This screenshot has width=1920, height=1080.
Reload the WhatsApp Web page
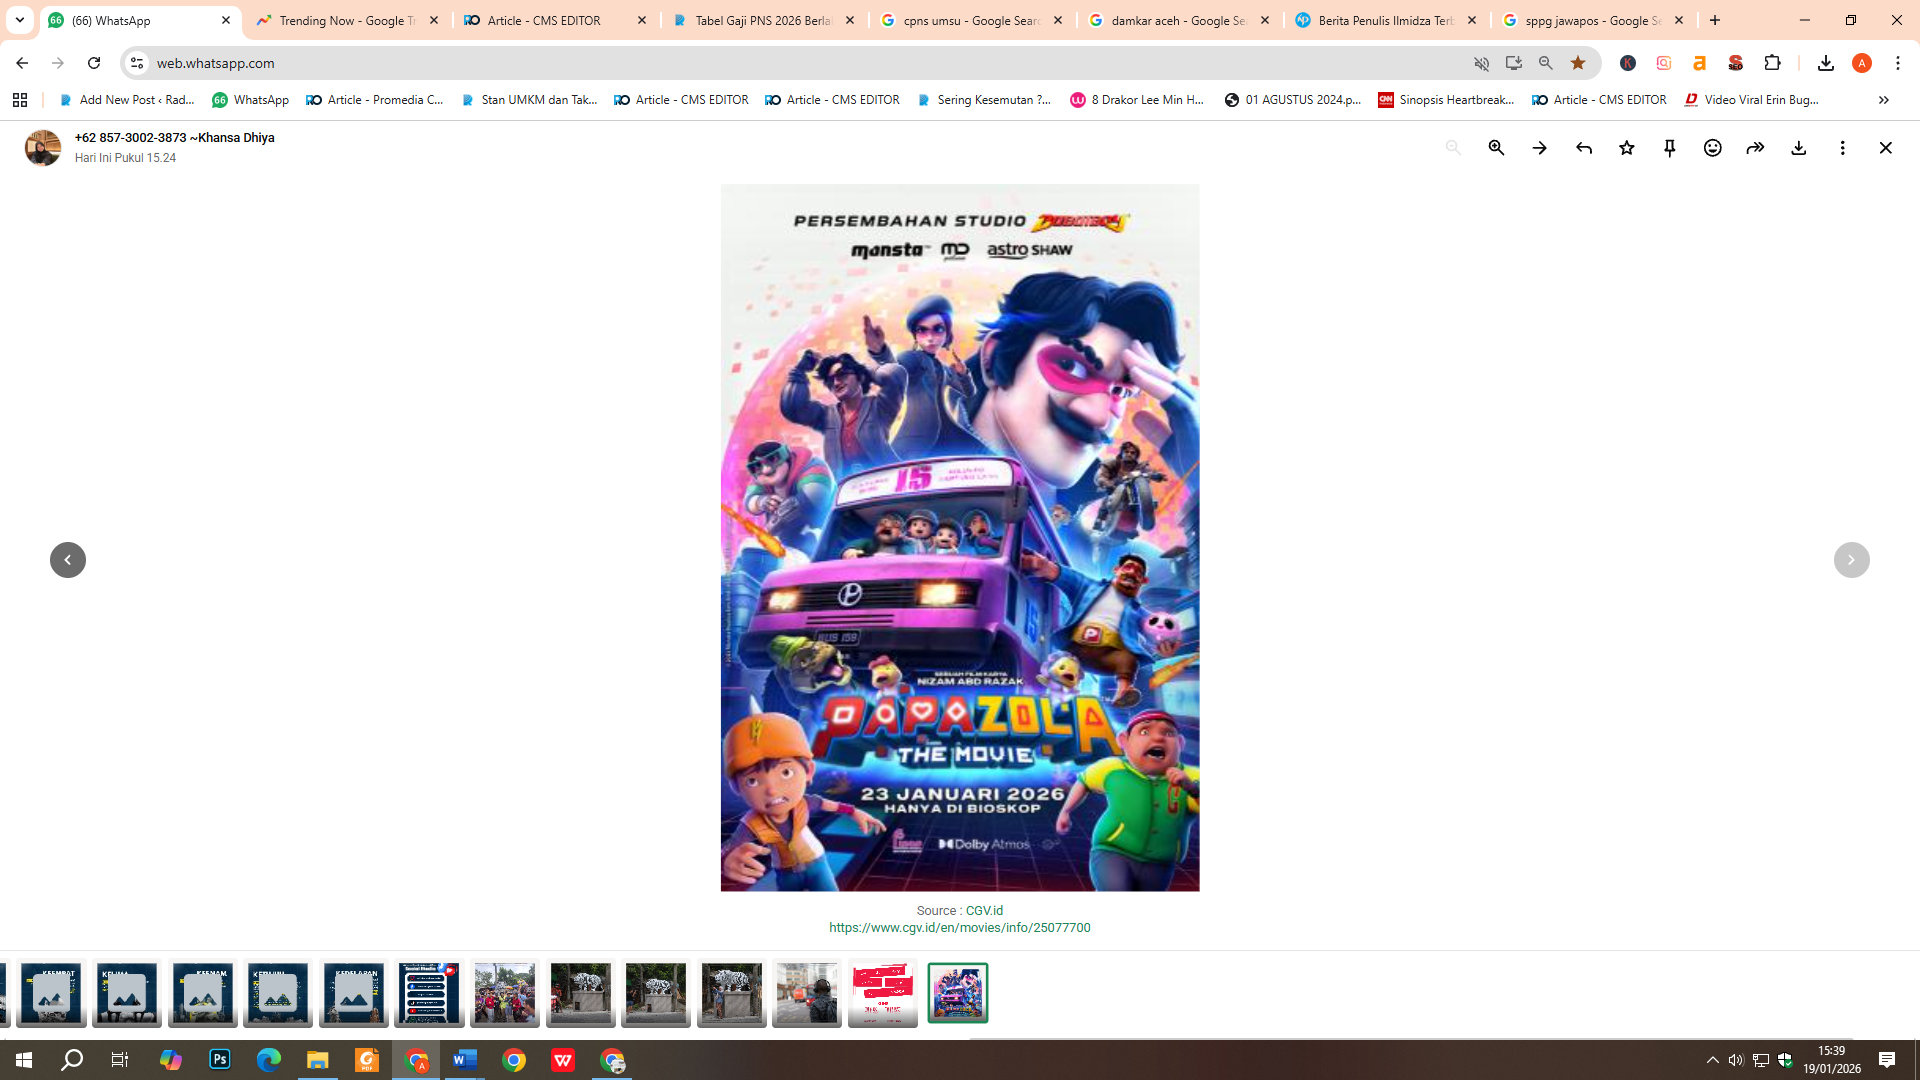tap(94, 63)
